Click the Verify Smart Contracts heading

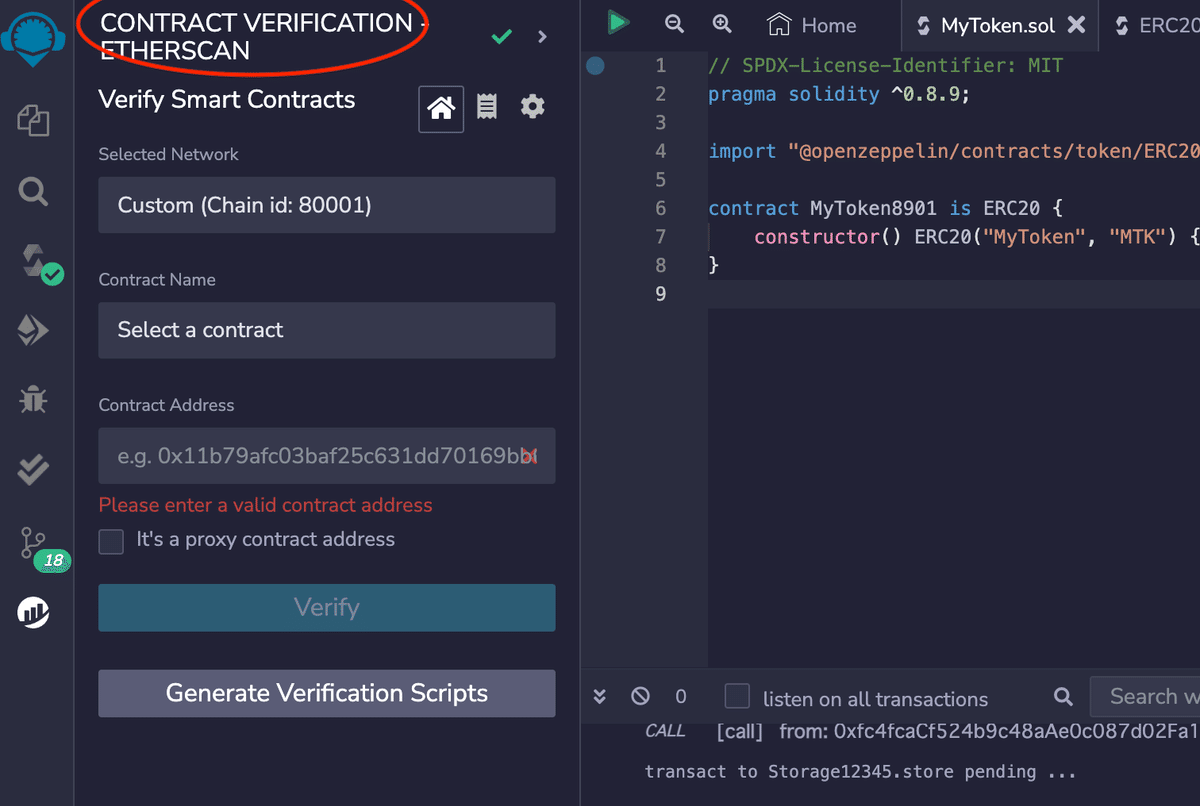click(227, 100)
